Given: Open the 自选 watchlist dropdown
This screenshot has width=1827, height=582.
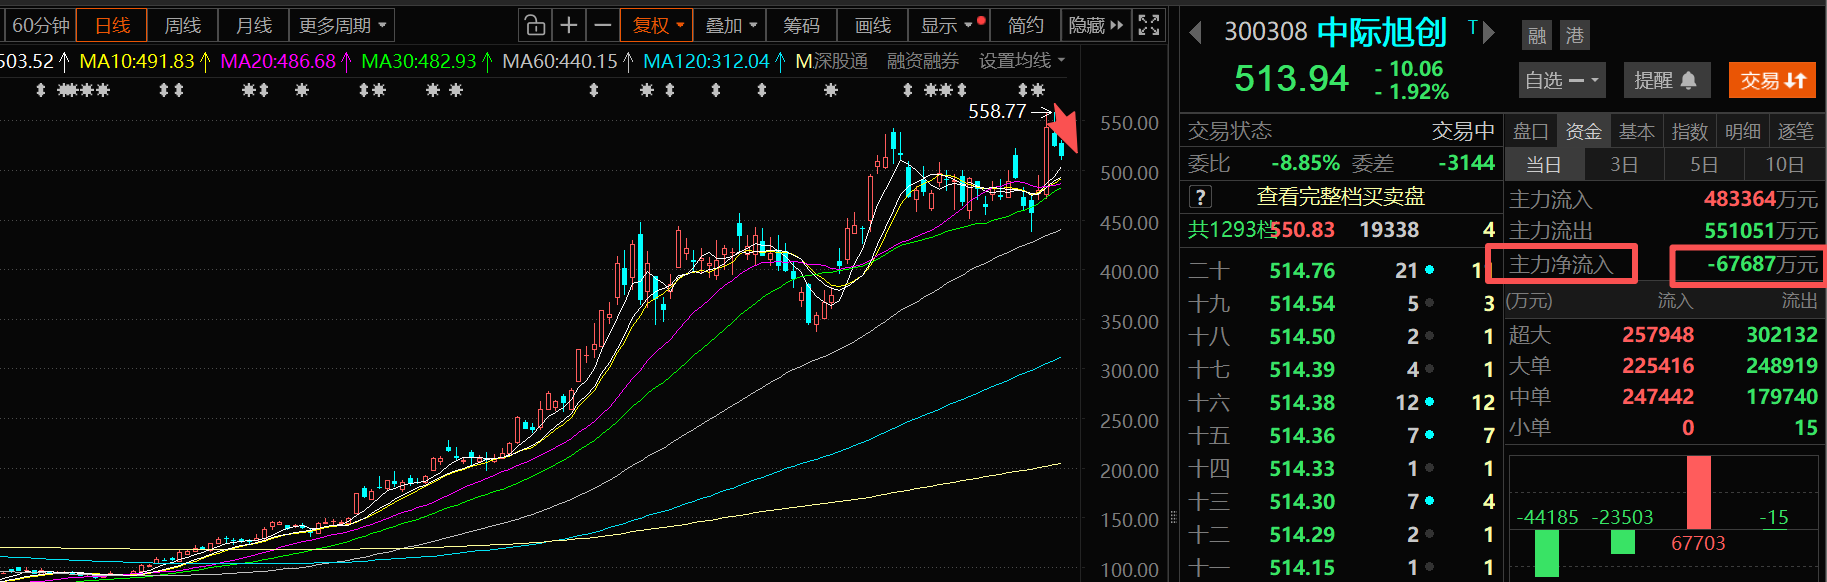Looking at the screenshot, I should click(1561, 80).
